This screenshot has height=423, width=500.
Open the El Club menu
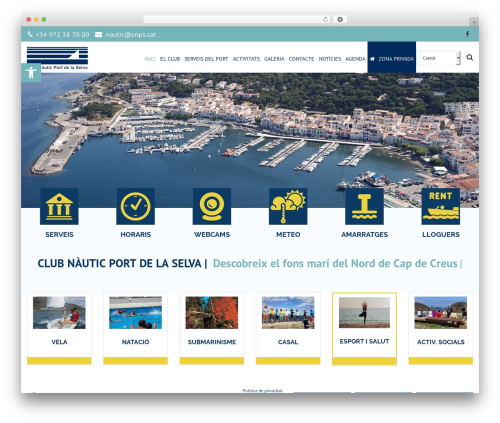click(170, 59)
